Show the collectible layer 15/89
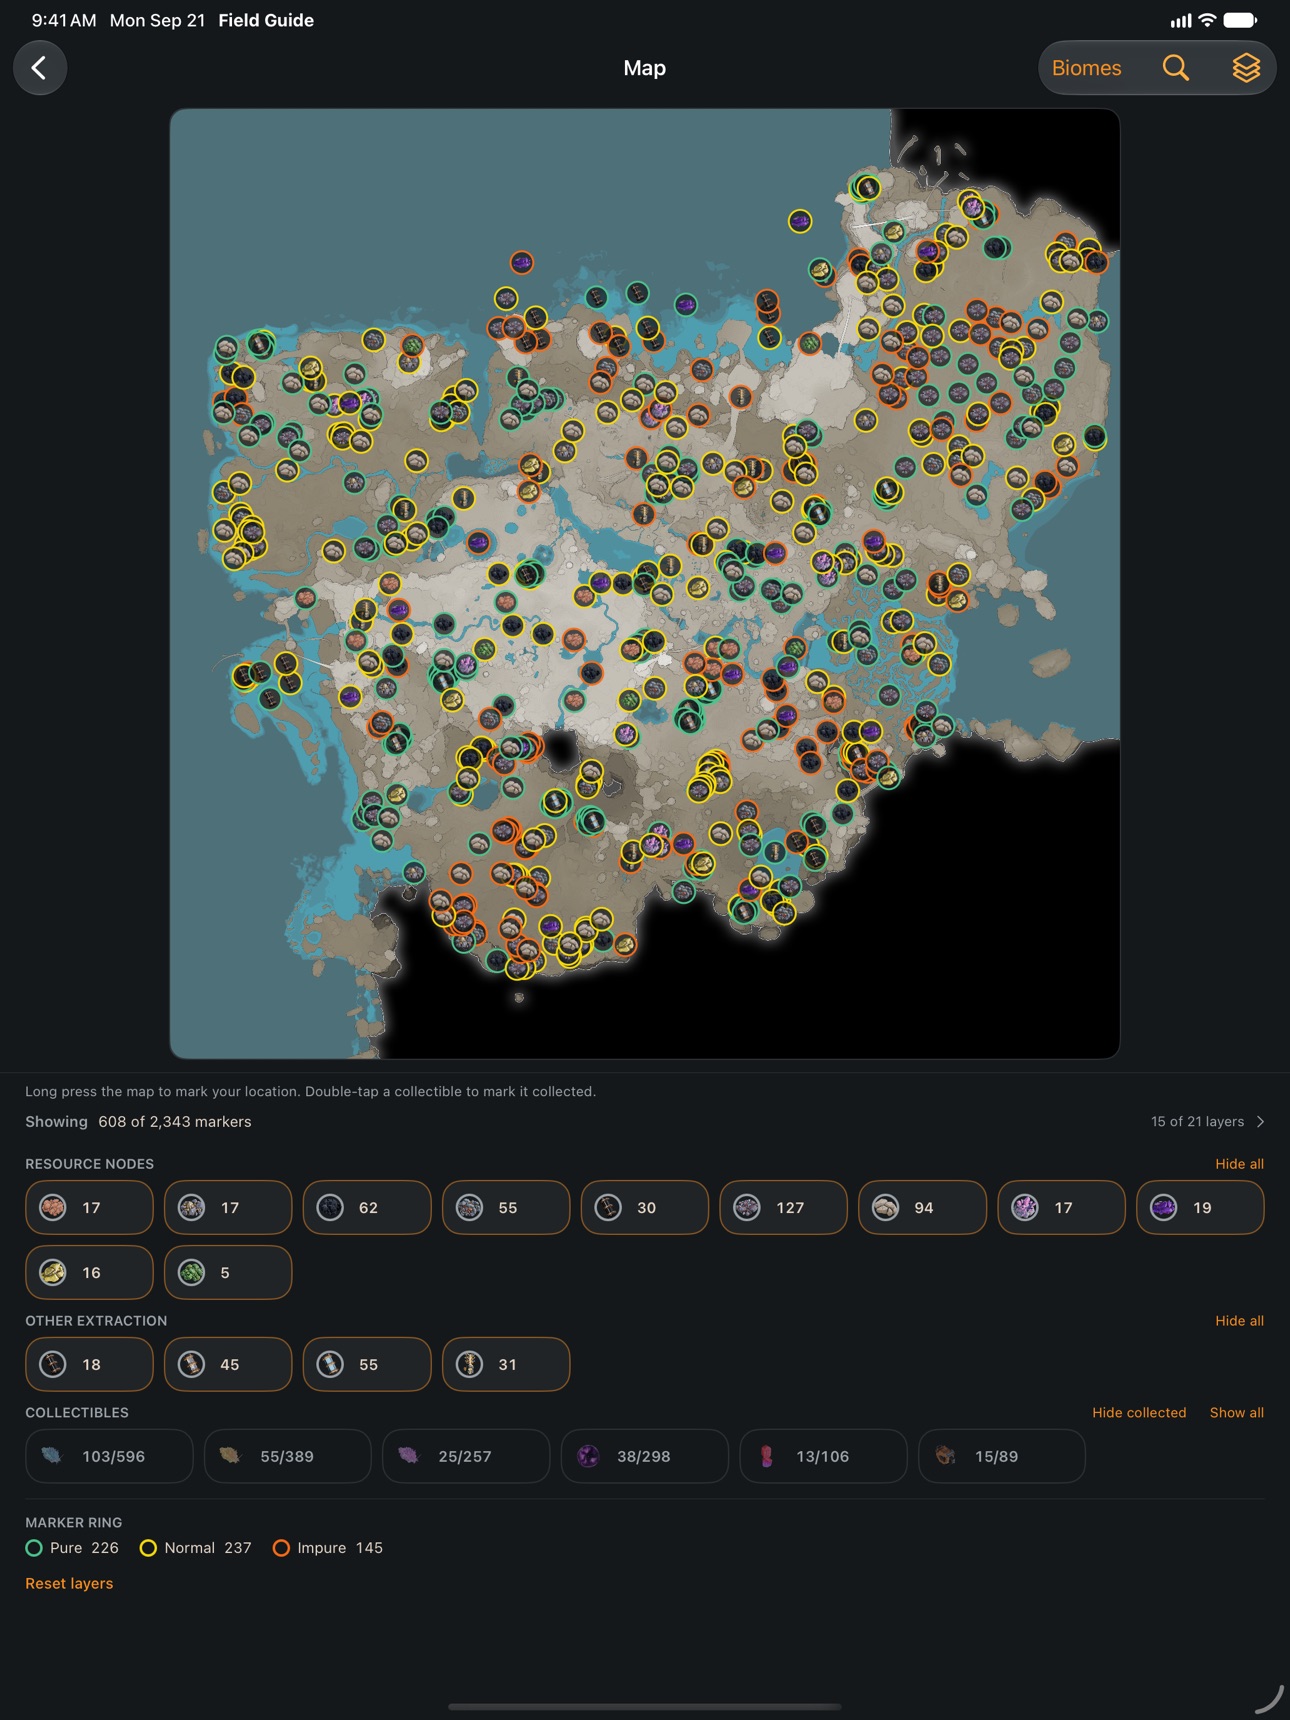 [1002, 1457]
